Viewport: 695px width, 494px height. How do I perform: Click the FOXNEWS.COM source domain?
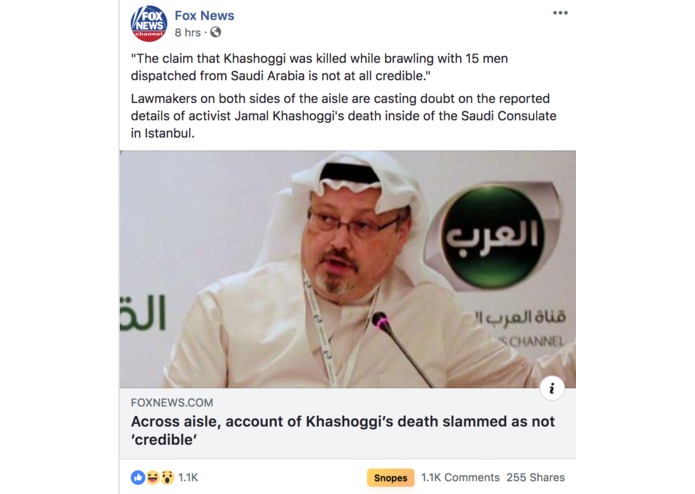172,403
